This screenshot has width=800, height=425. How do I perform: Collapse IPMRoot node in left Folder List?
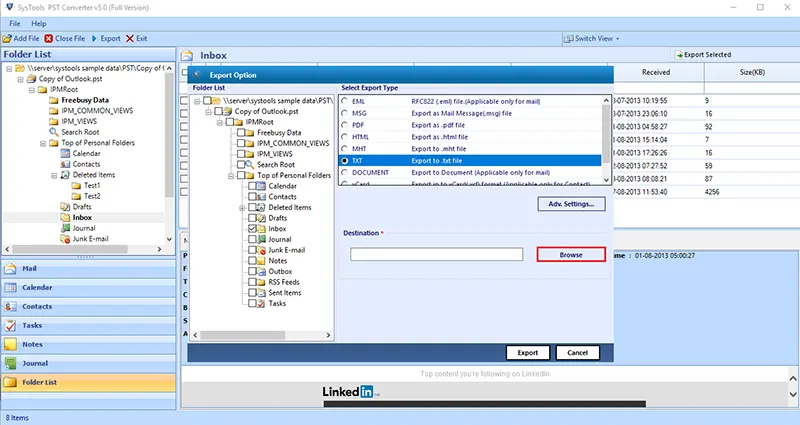tap(32, 90)
